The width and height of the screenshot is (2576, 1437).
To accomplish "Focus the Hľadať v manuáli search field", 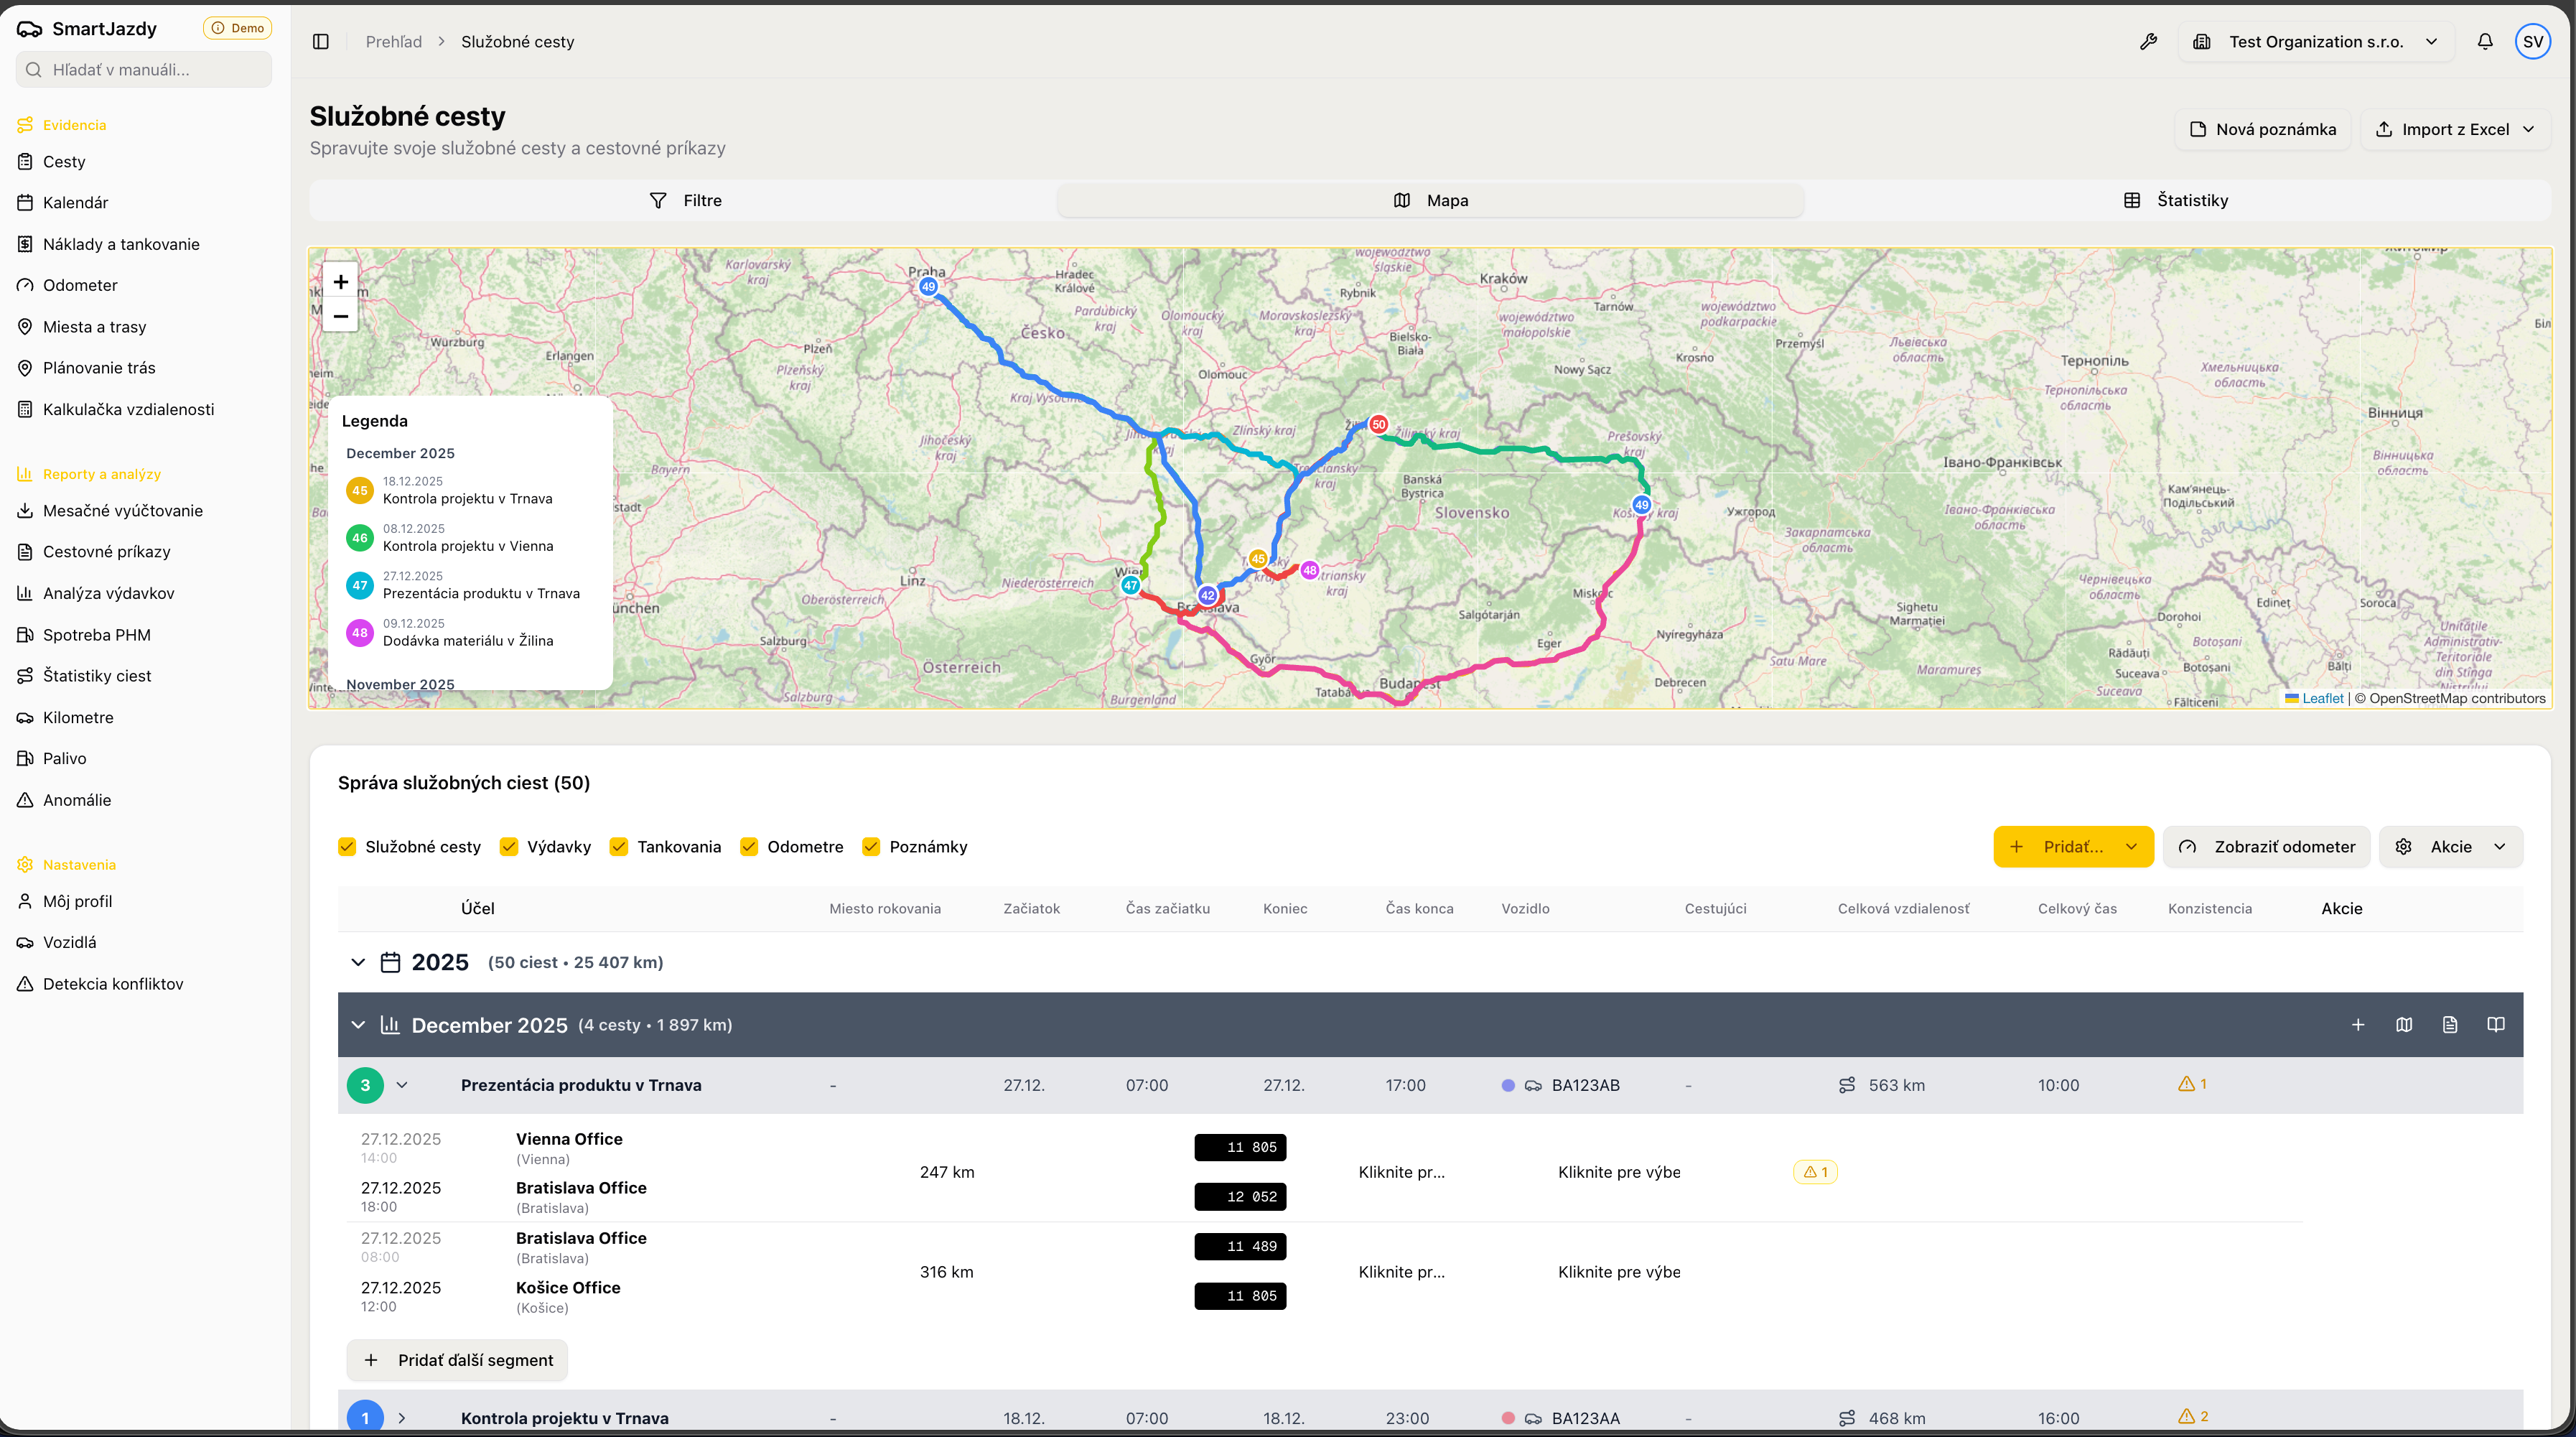I will pyautogui.click(x=144, y=70).
